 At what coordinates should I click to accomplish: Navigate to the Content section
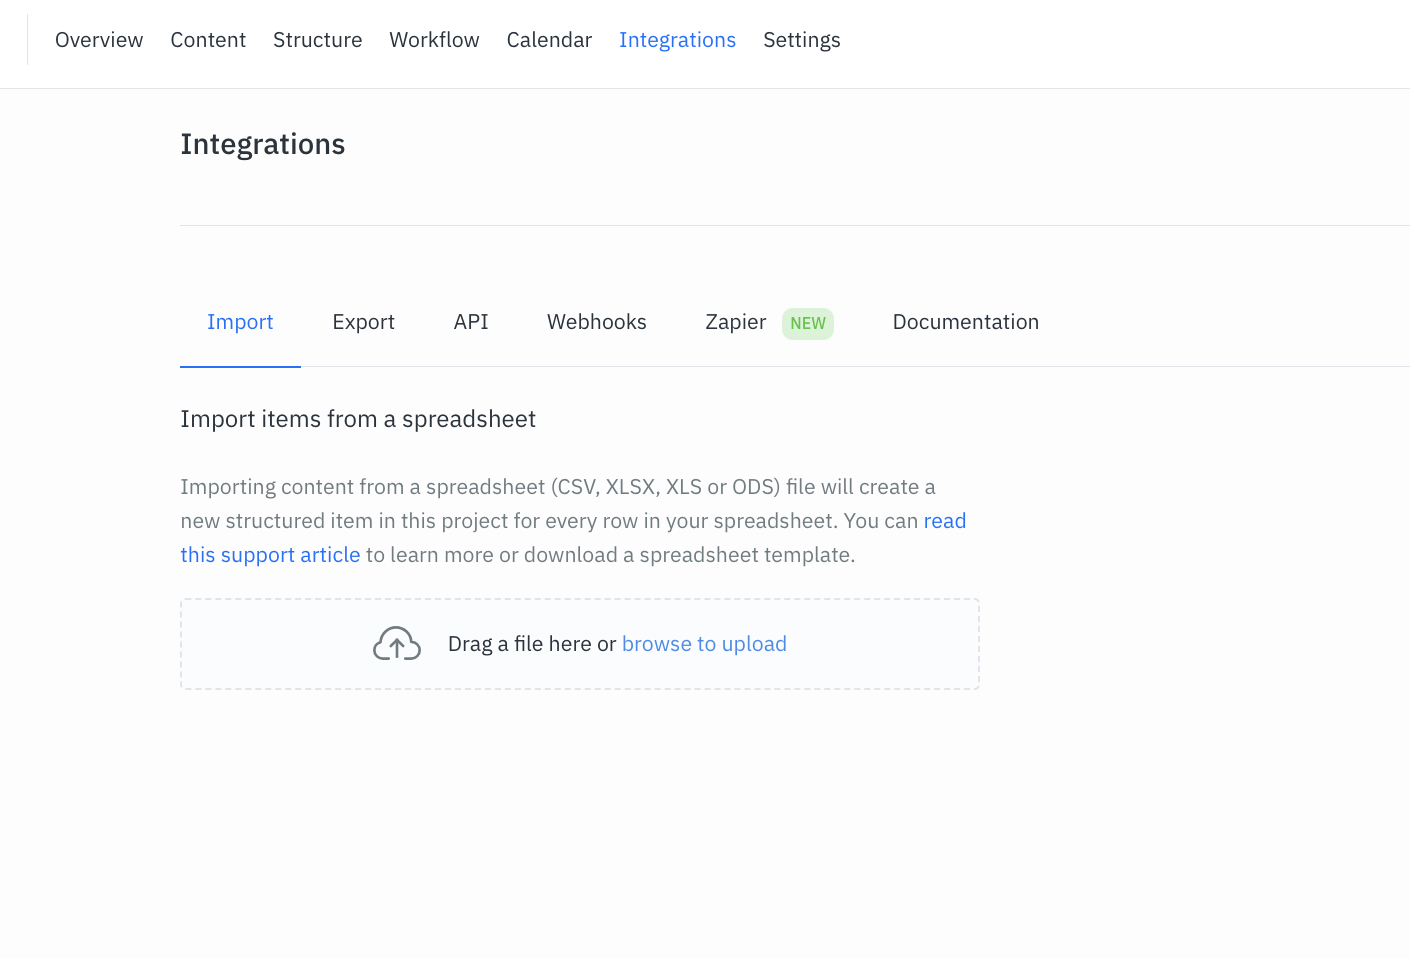click(x=208, y=40)
